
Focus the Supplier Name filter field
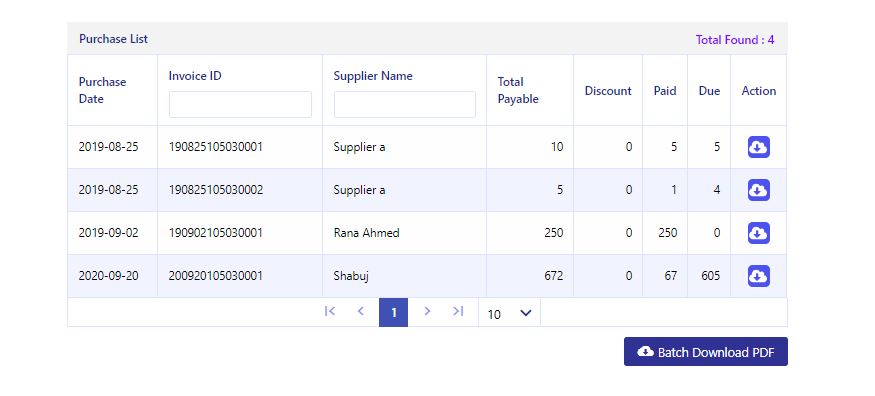pos(405,104)
